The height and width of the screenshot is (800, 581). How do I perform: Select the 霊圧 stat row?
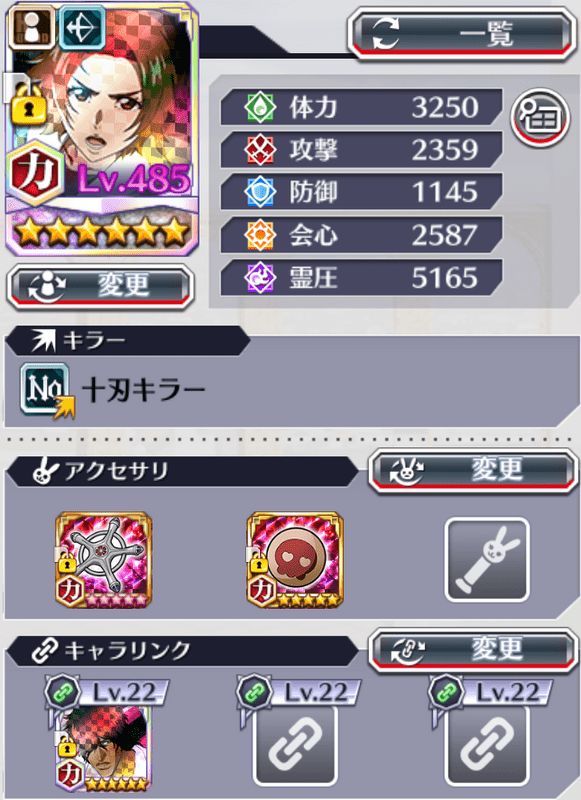(361, 278)
